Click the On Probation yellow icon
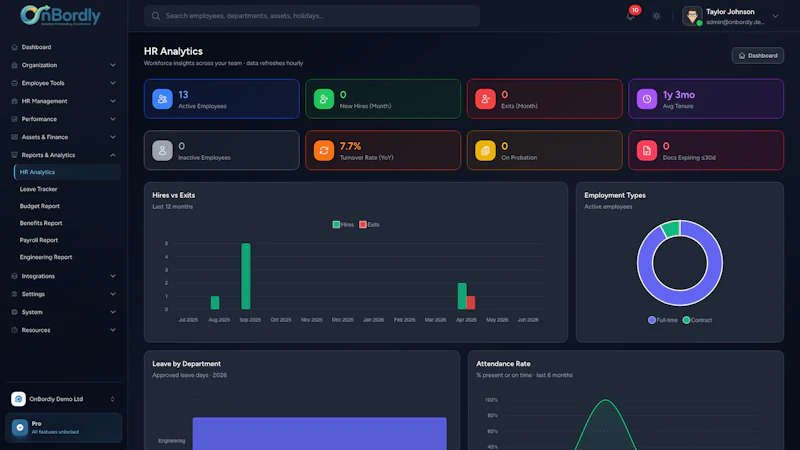This screenshot has height=450, width=800. point(485,151)
